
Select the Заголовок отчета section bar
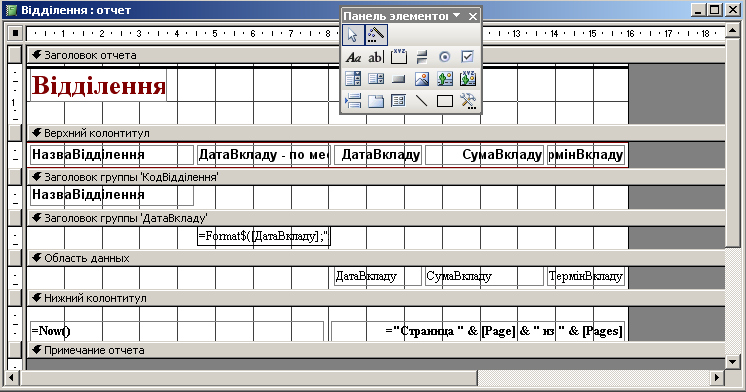376,55
